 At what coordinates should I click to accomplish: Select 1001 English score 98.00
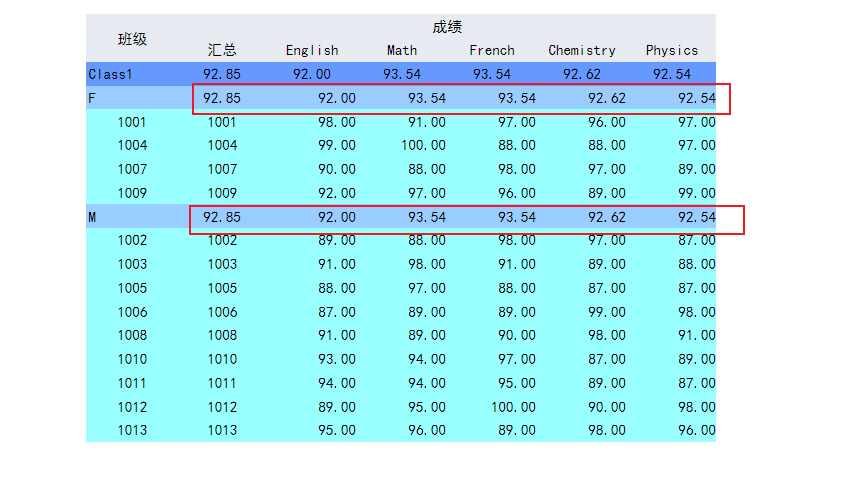pos(337,122)
